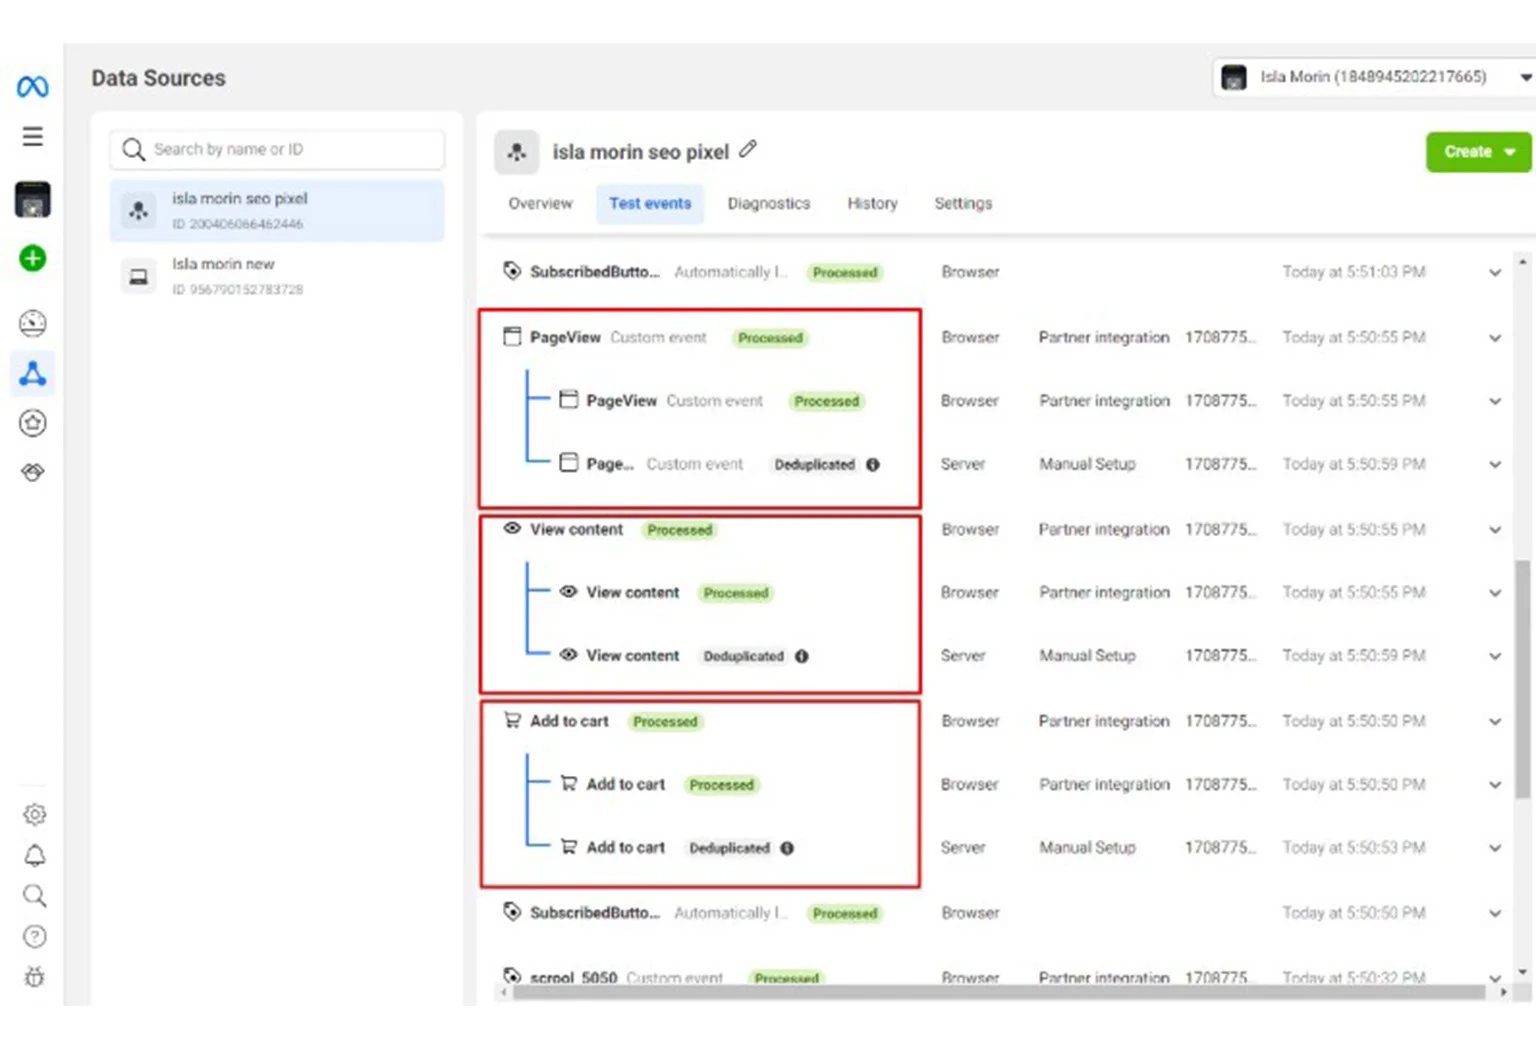Screen dimensions: 1536x1040
Task: Click the laptop icon of Isla morin new
Action: (x=138, y=276)
